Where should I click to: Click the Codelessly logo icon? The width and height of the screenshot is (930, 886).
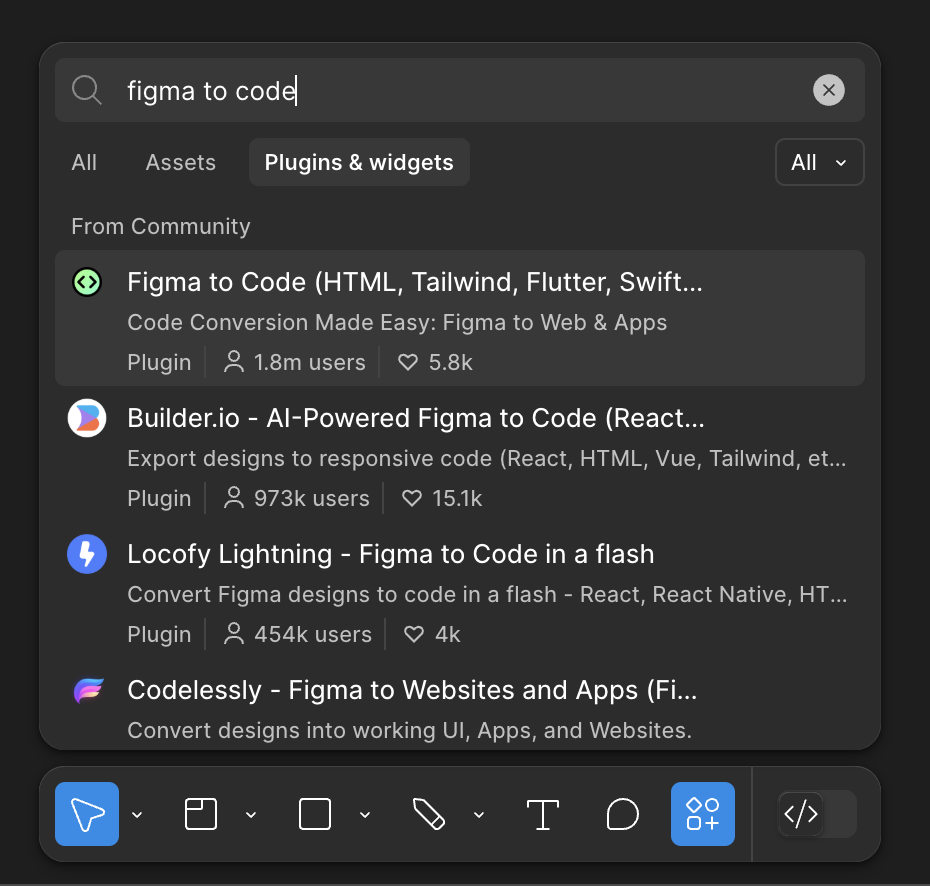(x=88, y=690)
